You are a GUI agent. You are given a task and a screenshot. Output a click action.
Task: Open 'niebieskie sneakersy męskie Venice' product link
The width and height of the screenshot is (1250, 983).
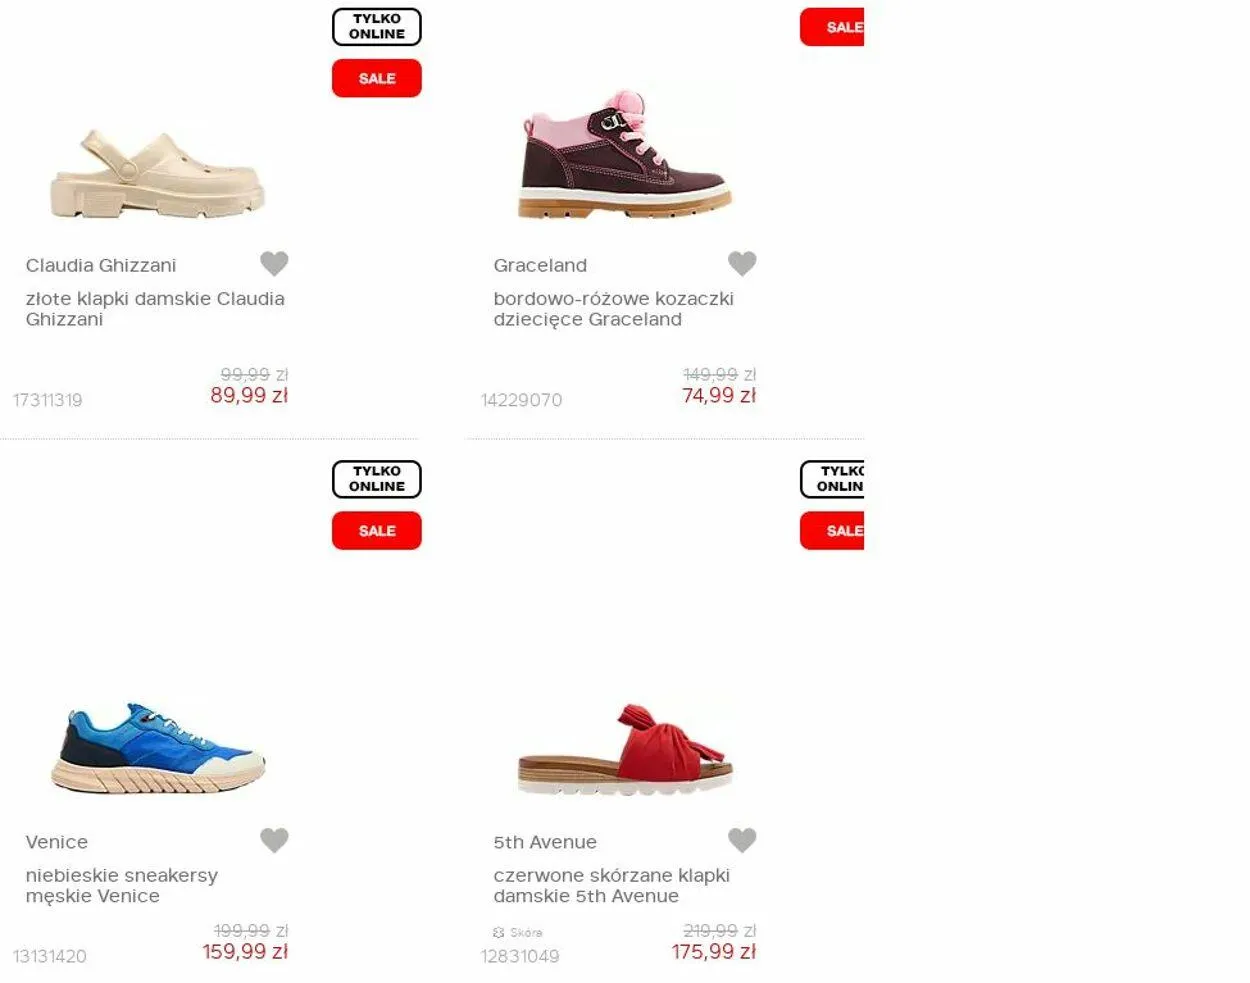(122, 886)
